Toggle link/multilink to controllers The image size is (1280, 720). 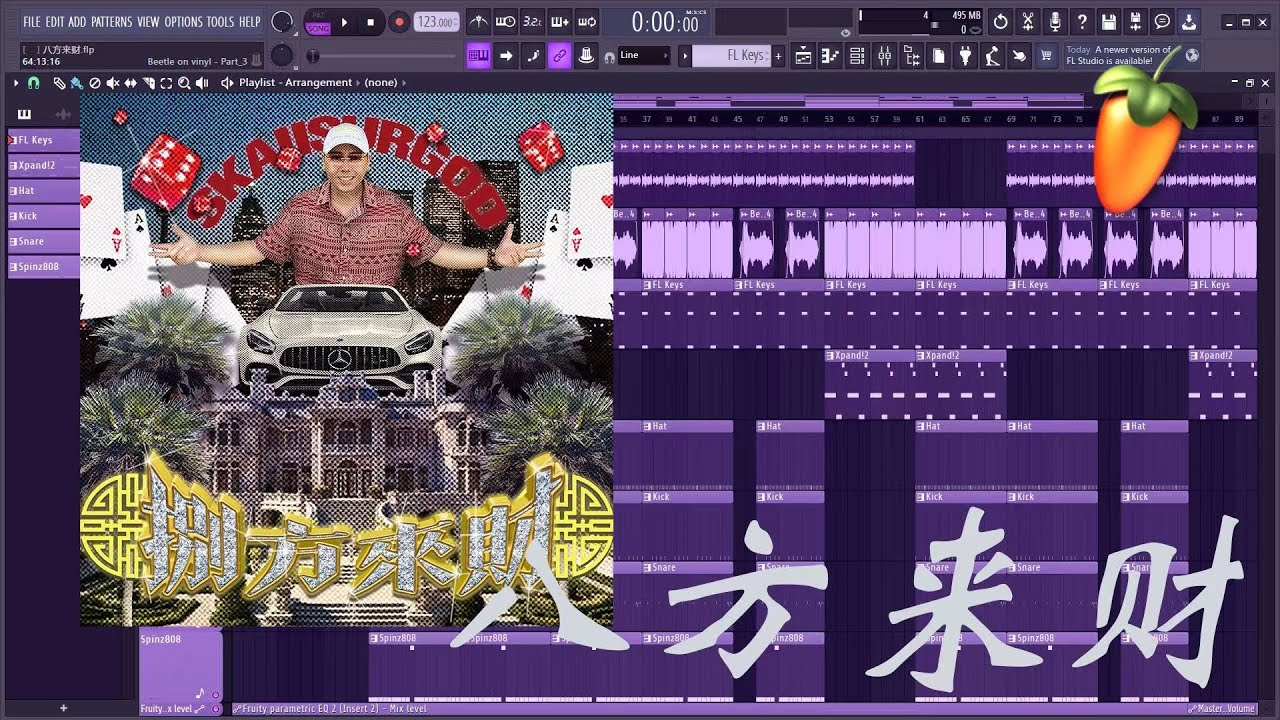point(559,56)
